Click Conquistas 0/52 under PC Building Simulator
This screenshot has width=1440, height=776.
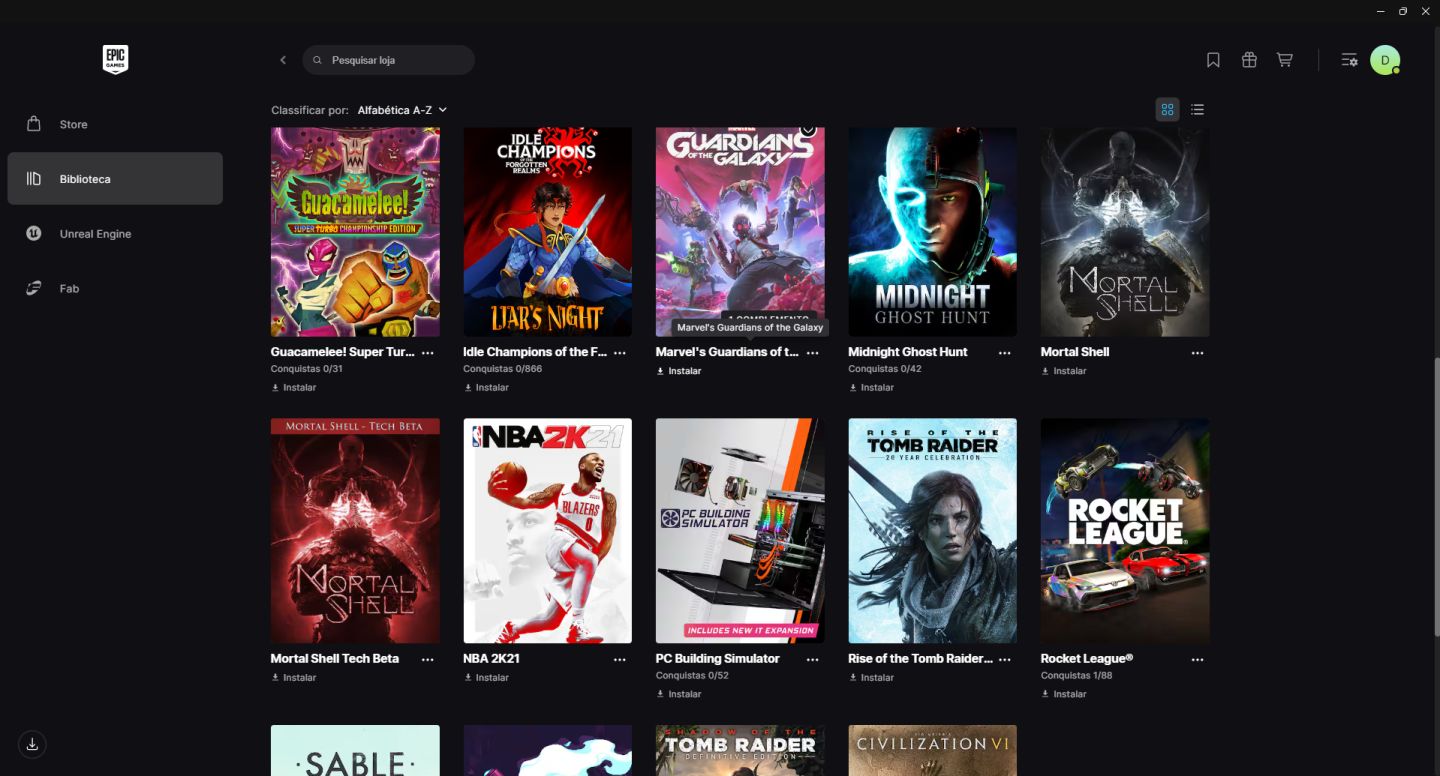[x=692, y=675]
